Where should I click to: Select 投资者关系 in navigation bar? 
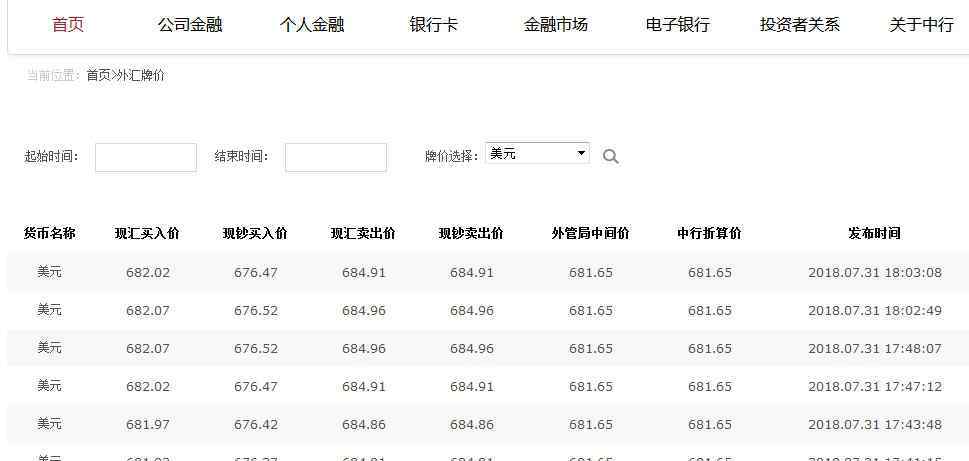pos(800,25)
